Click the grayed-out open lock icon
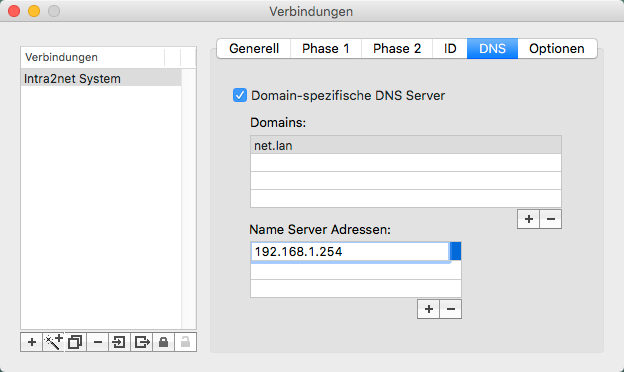Screen dimensions: 624x372 [x=185, y=342]
